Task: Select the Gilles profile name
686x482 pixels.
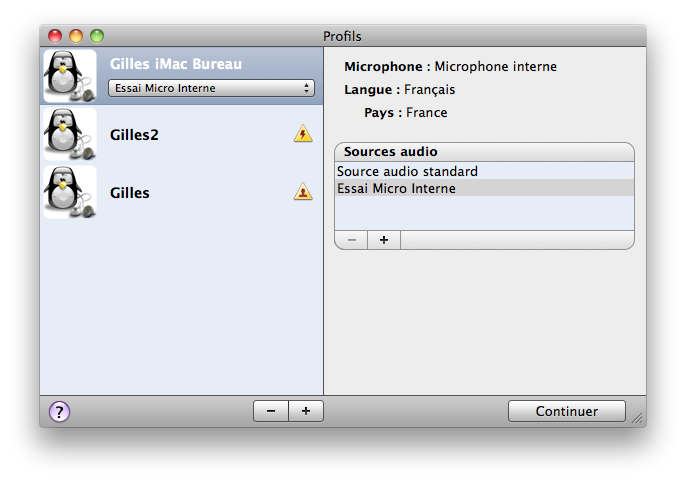Action: (130, 192)
